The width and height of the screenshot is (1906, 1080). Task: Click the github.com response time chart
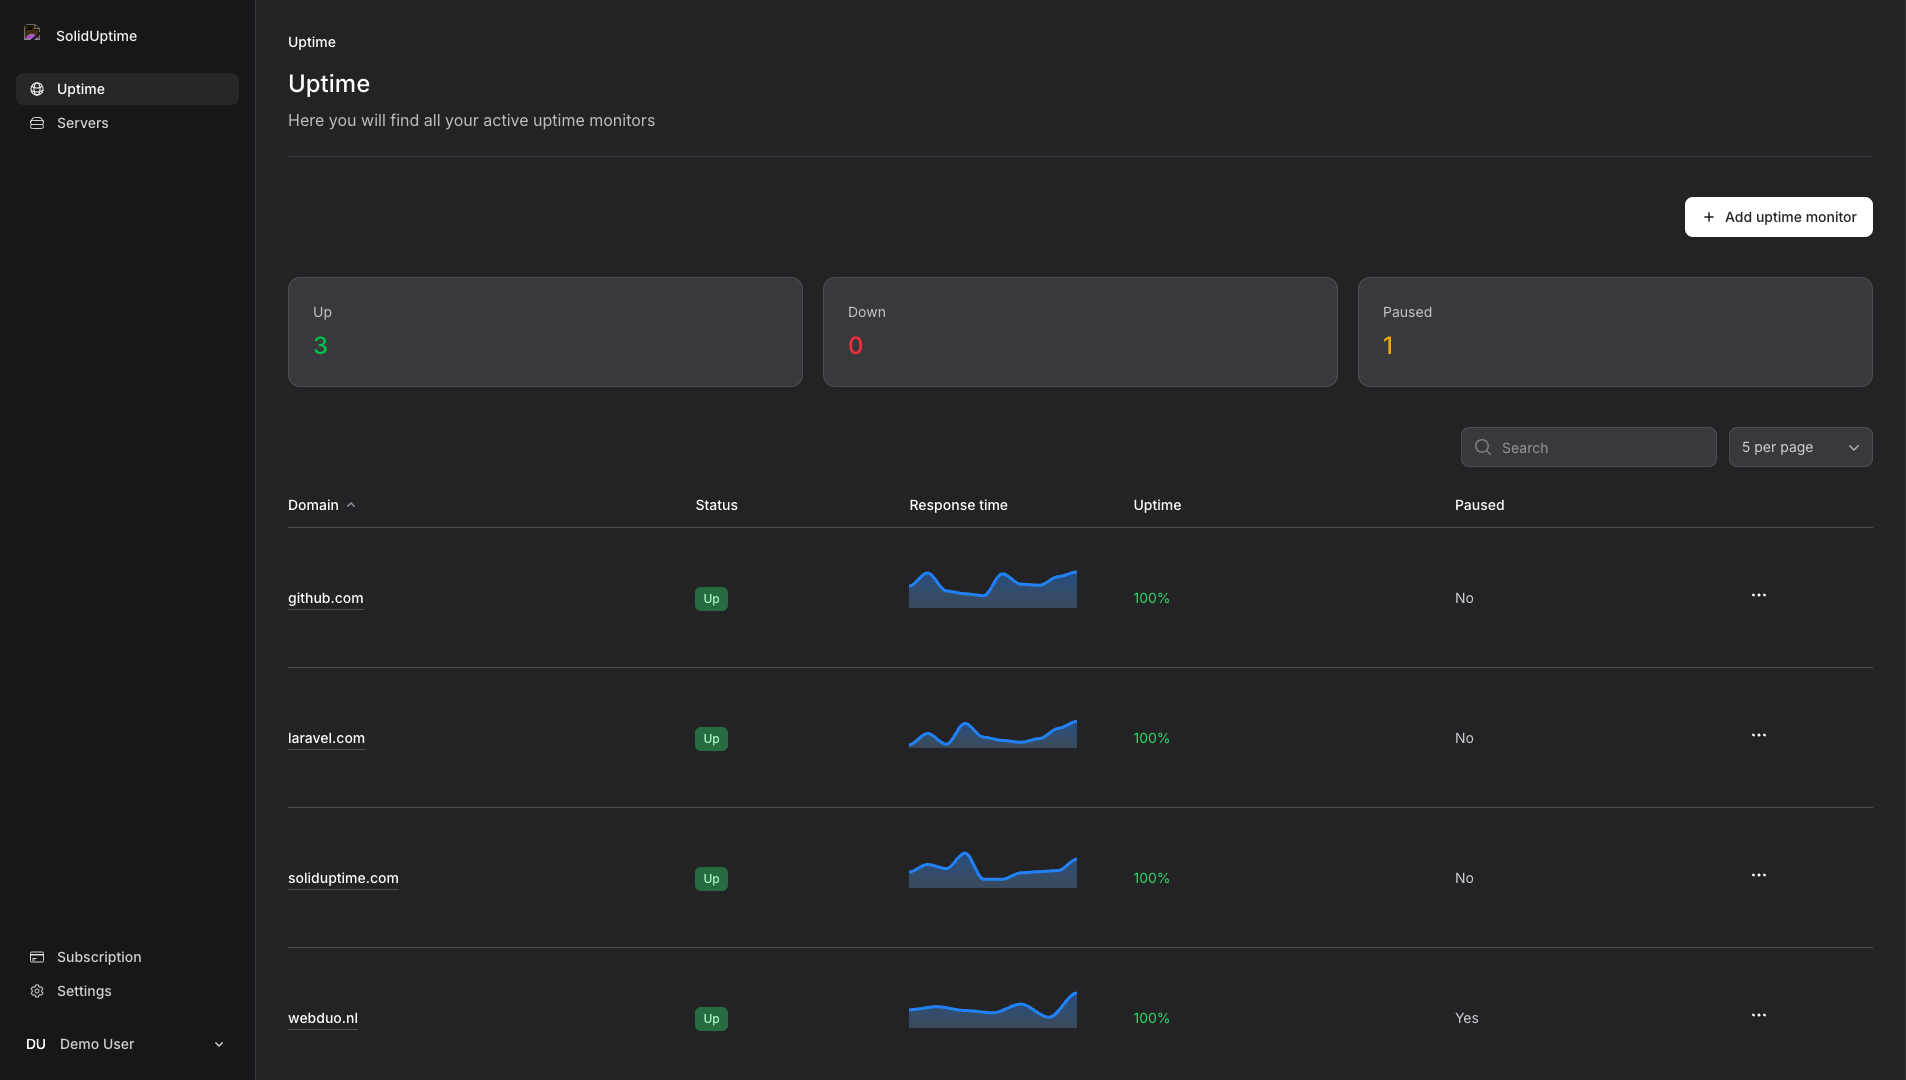click(x=993, y=588)
